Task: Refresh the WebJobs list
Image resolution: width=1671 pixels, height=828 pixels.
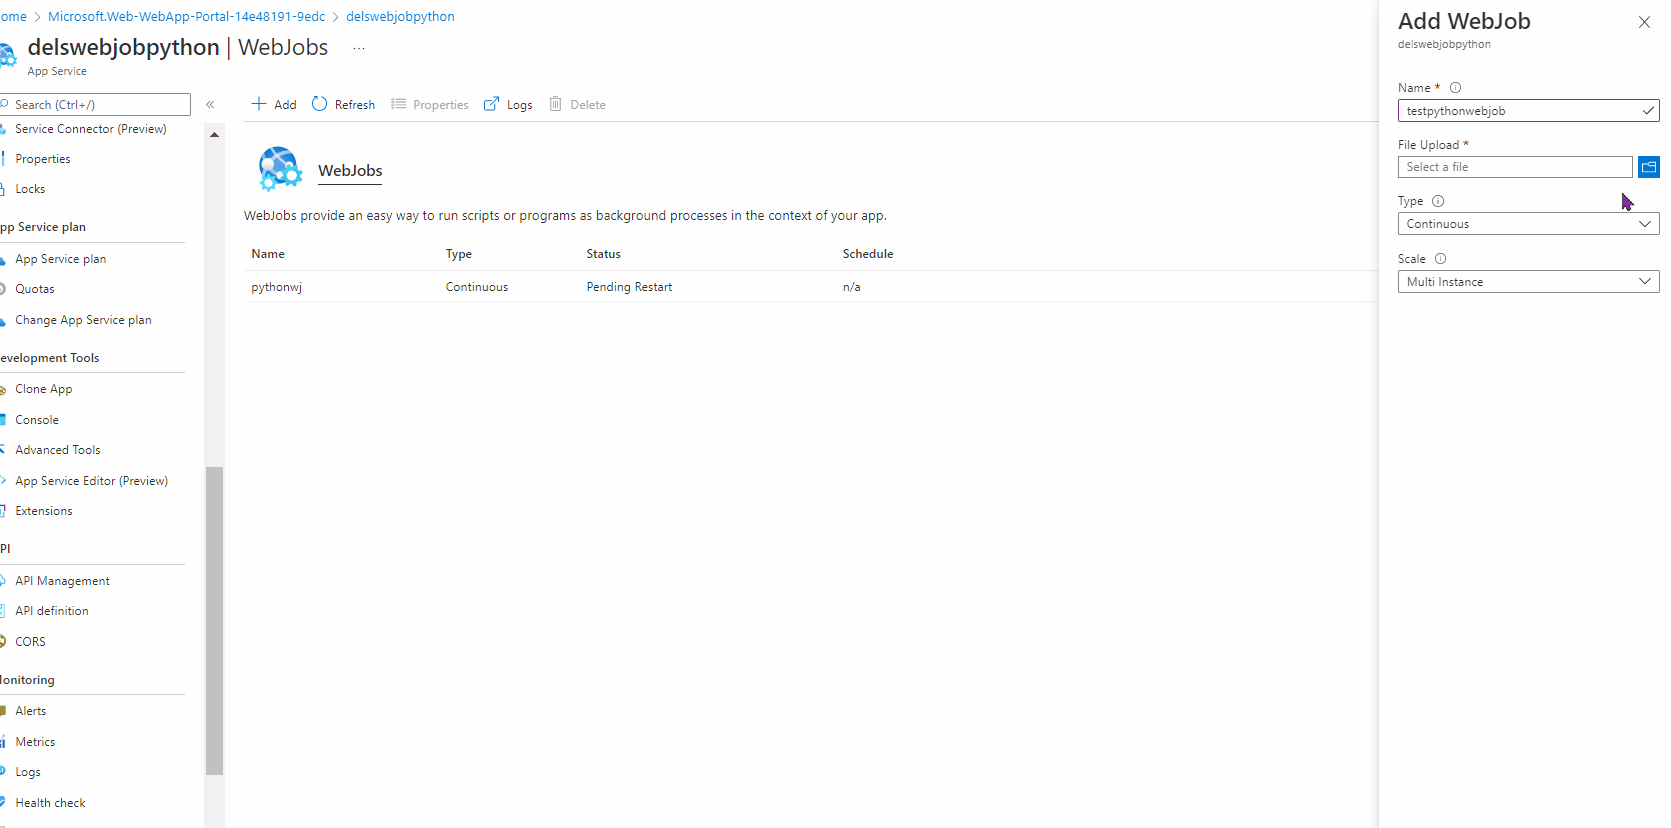Action: [343, 104]
